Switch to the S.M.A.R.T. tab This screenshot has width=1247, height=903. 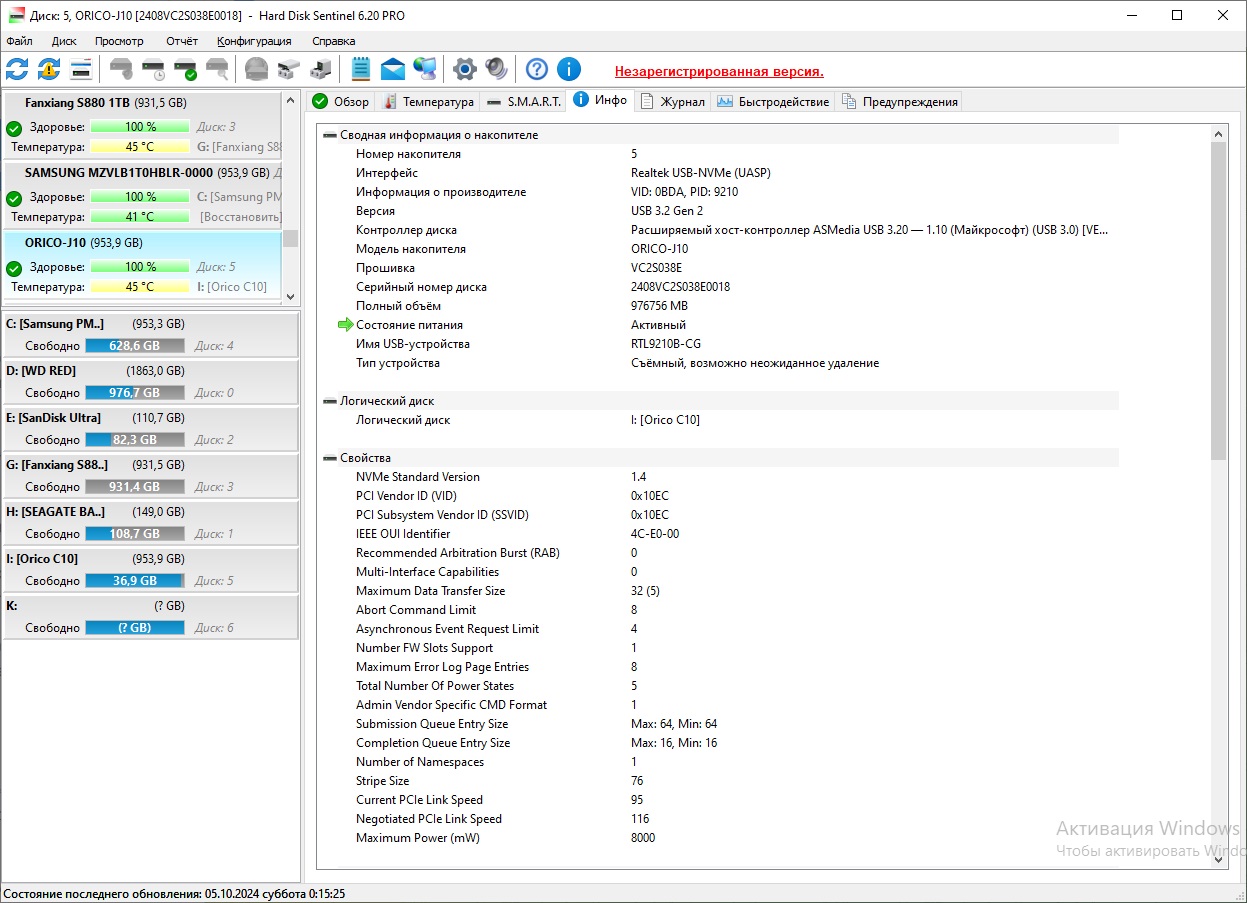523,102
